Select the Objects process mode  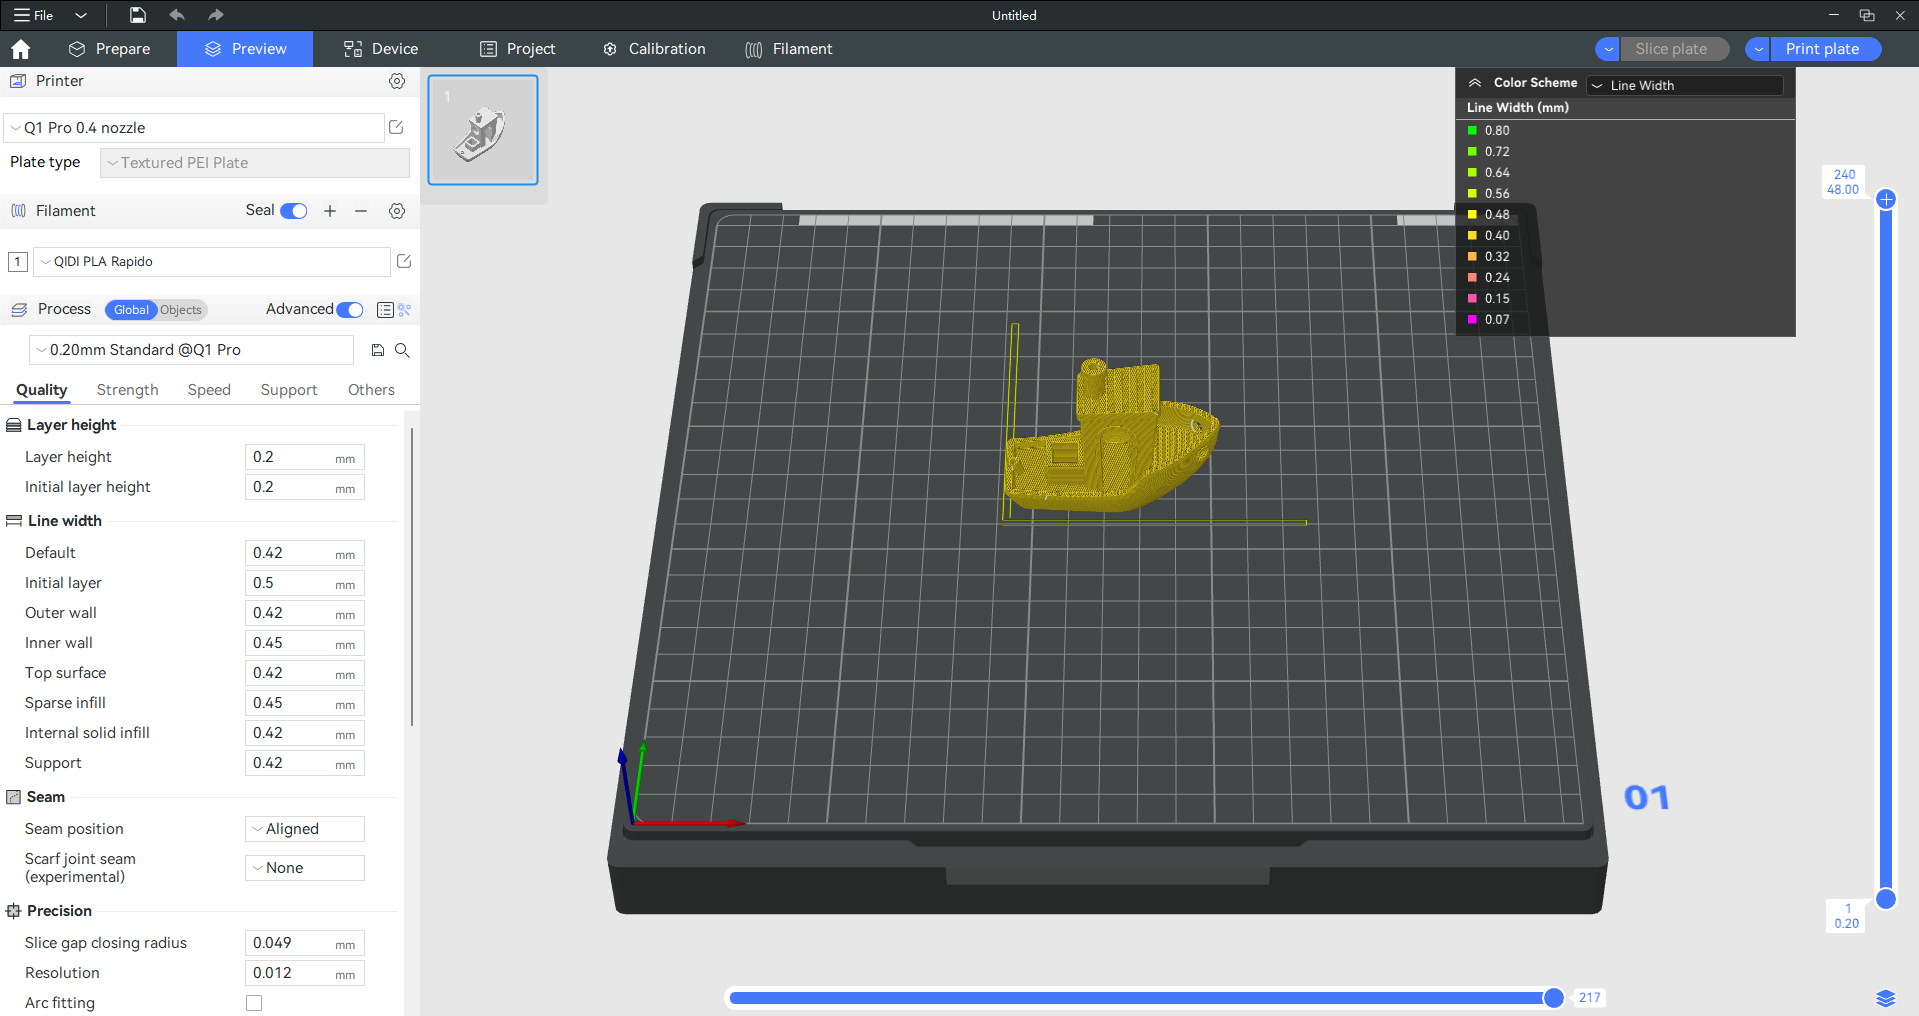(181, 310)
